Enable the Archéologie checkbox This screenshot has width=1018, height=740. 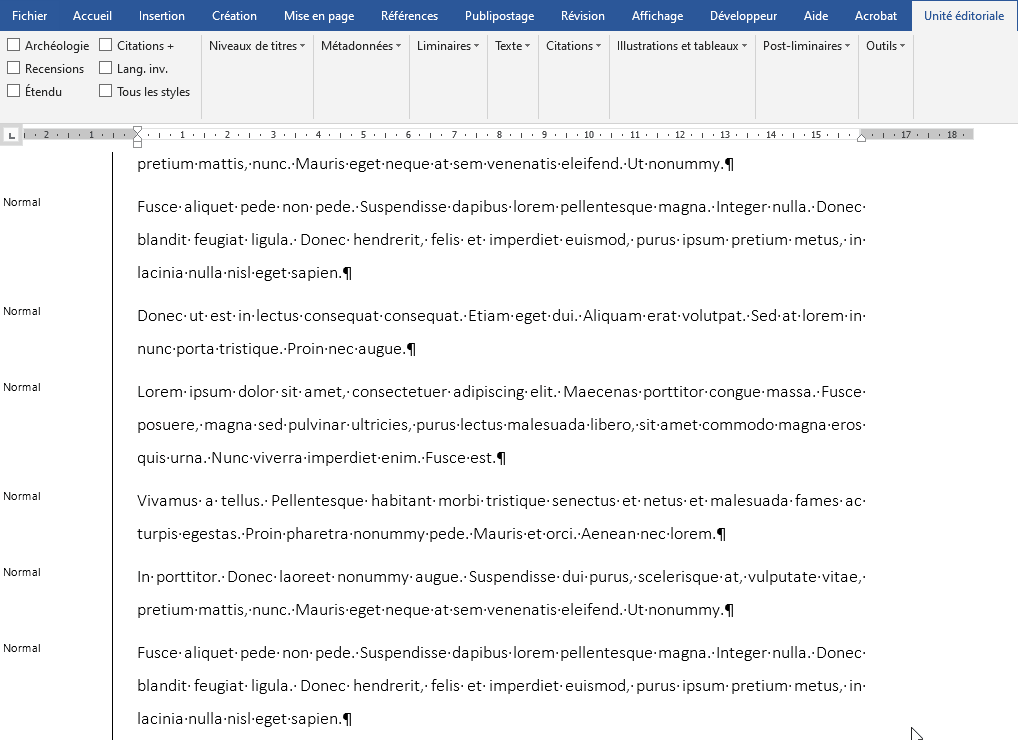pyautogui.click(x=14, y=45)
